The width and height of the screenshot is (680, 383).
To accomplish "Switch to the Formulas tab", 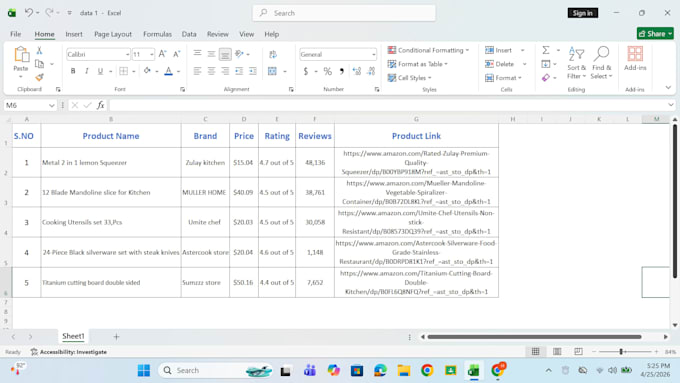I will [x=157, y=34].
